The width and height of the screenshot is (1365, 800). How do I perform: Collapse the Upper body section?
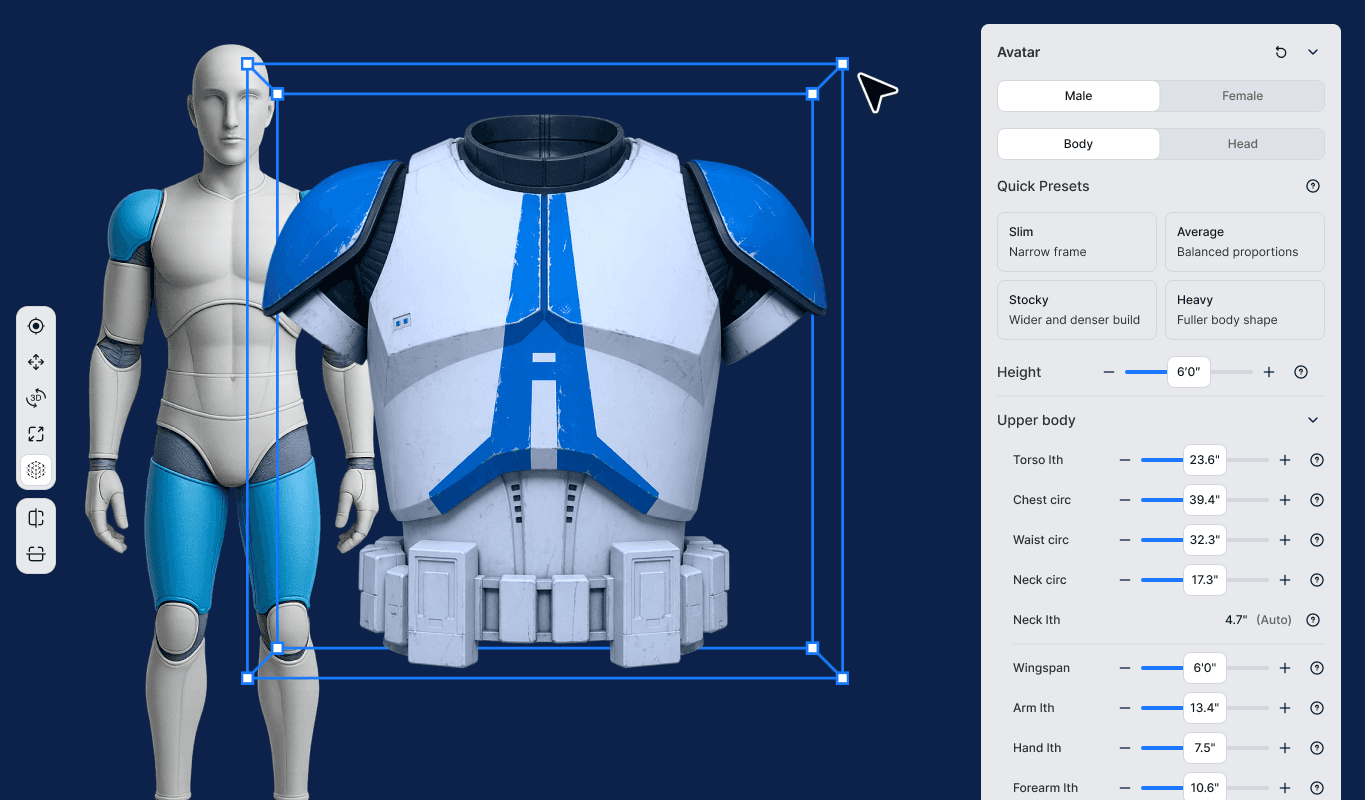(x=1313, y=420)
